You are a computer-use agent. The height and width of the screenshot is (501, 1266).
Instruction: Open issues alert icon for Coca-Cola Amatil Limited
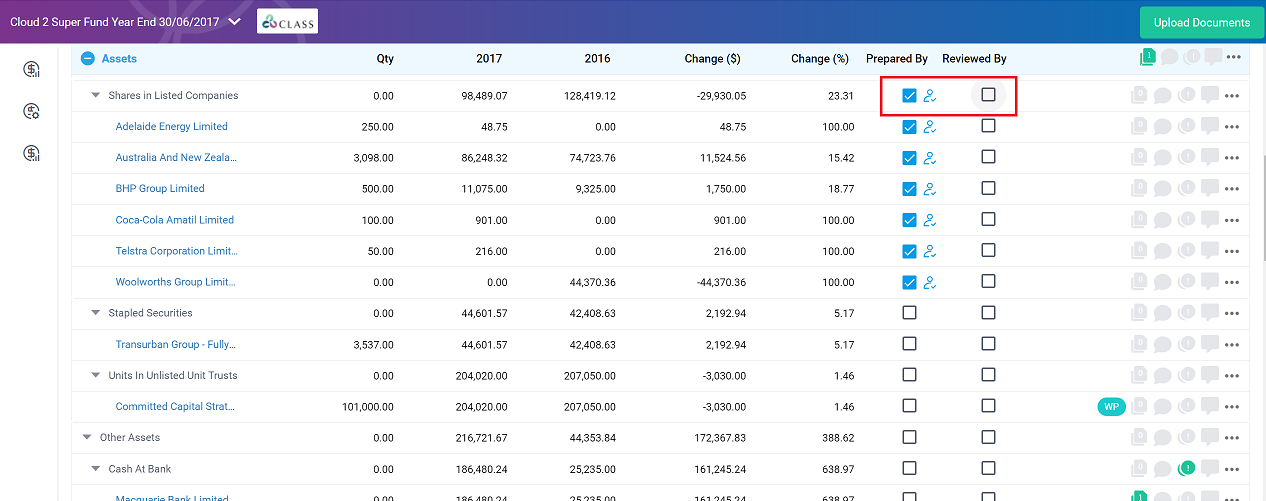(x=1188, y=220)
